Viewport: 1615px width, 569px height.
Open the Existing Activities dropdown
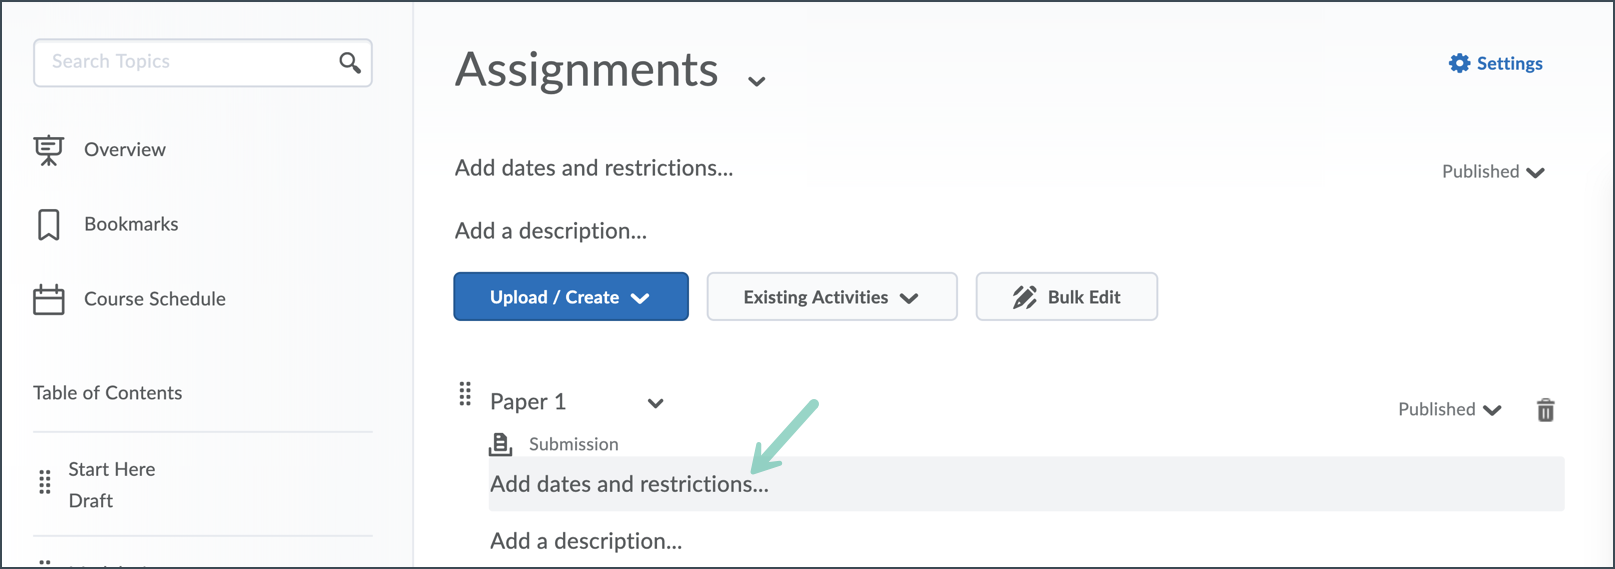(x=832, y=297)
